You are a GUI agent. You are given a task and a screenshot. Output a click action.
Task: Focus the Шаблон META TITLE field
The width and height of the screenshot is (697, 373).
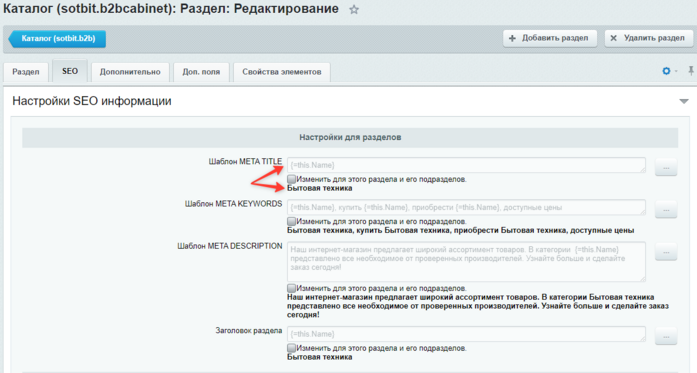click(x=466, y=165)
